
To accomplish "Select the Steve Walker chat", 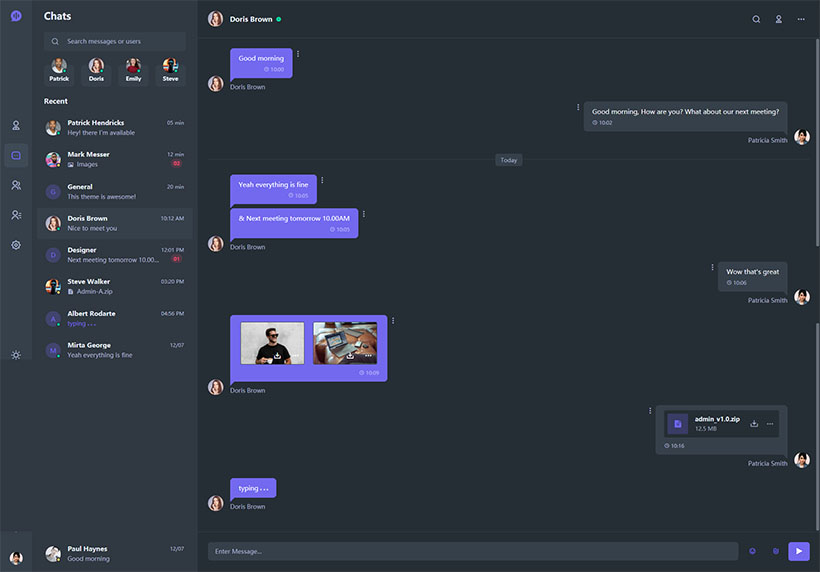I will (x=115, y=287).
